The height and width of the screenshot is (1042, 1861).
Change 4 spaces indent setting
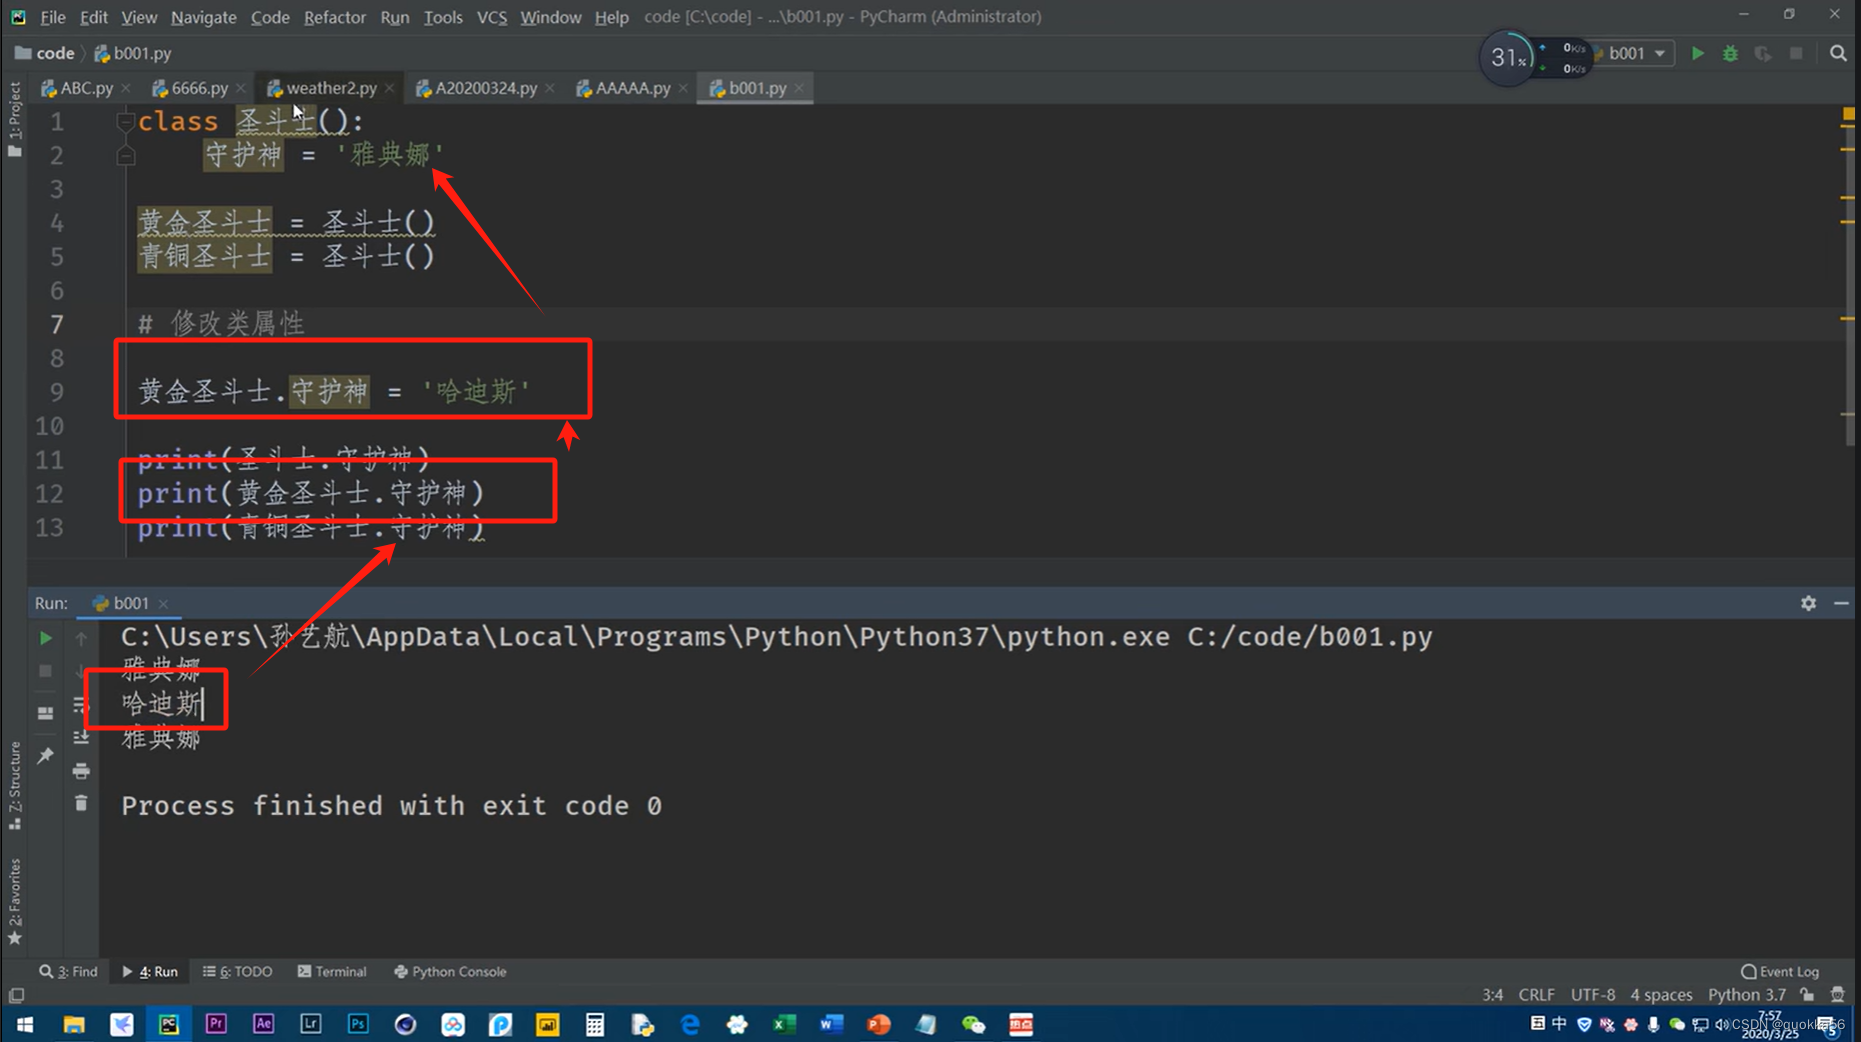pyautogui.click(x=1661, y=995)
